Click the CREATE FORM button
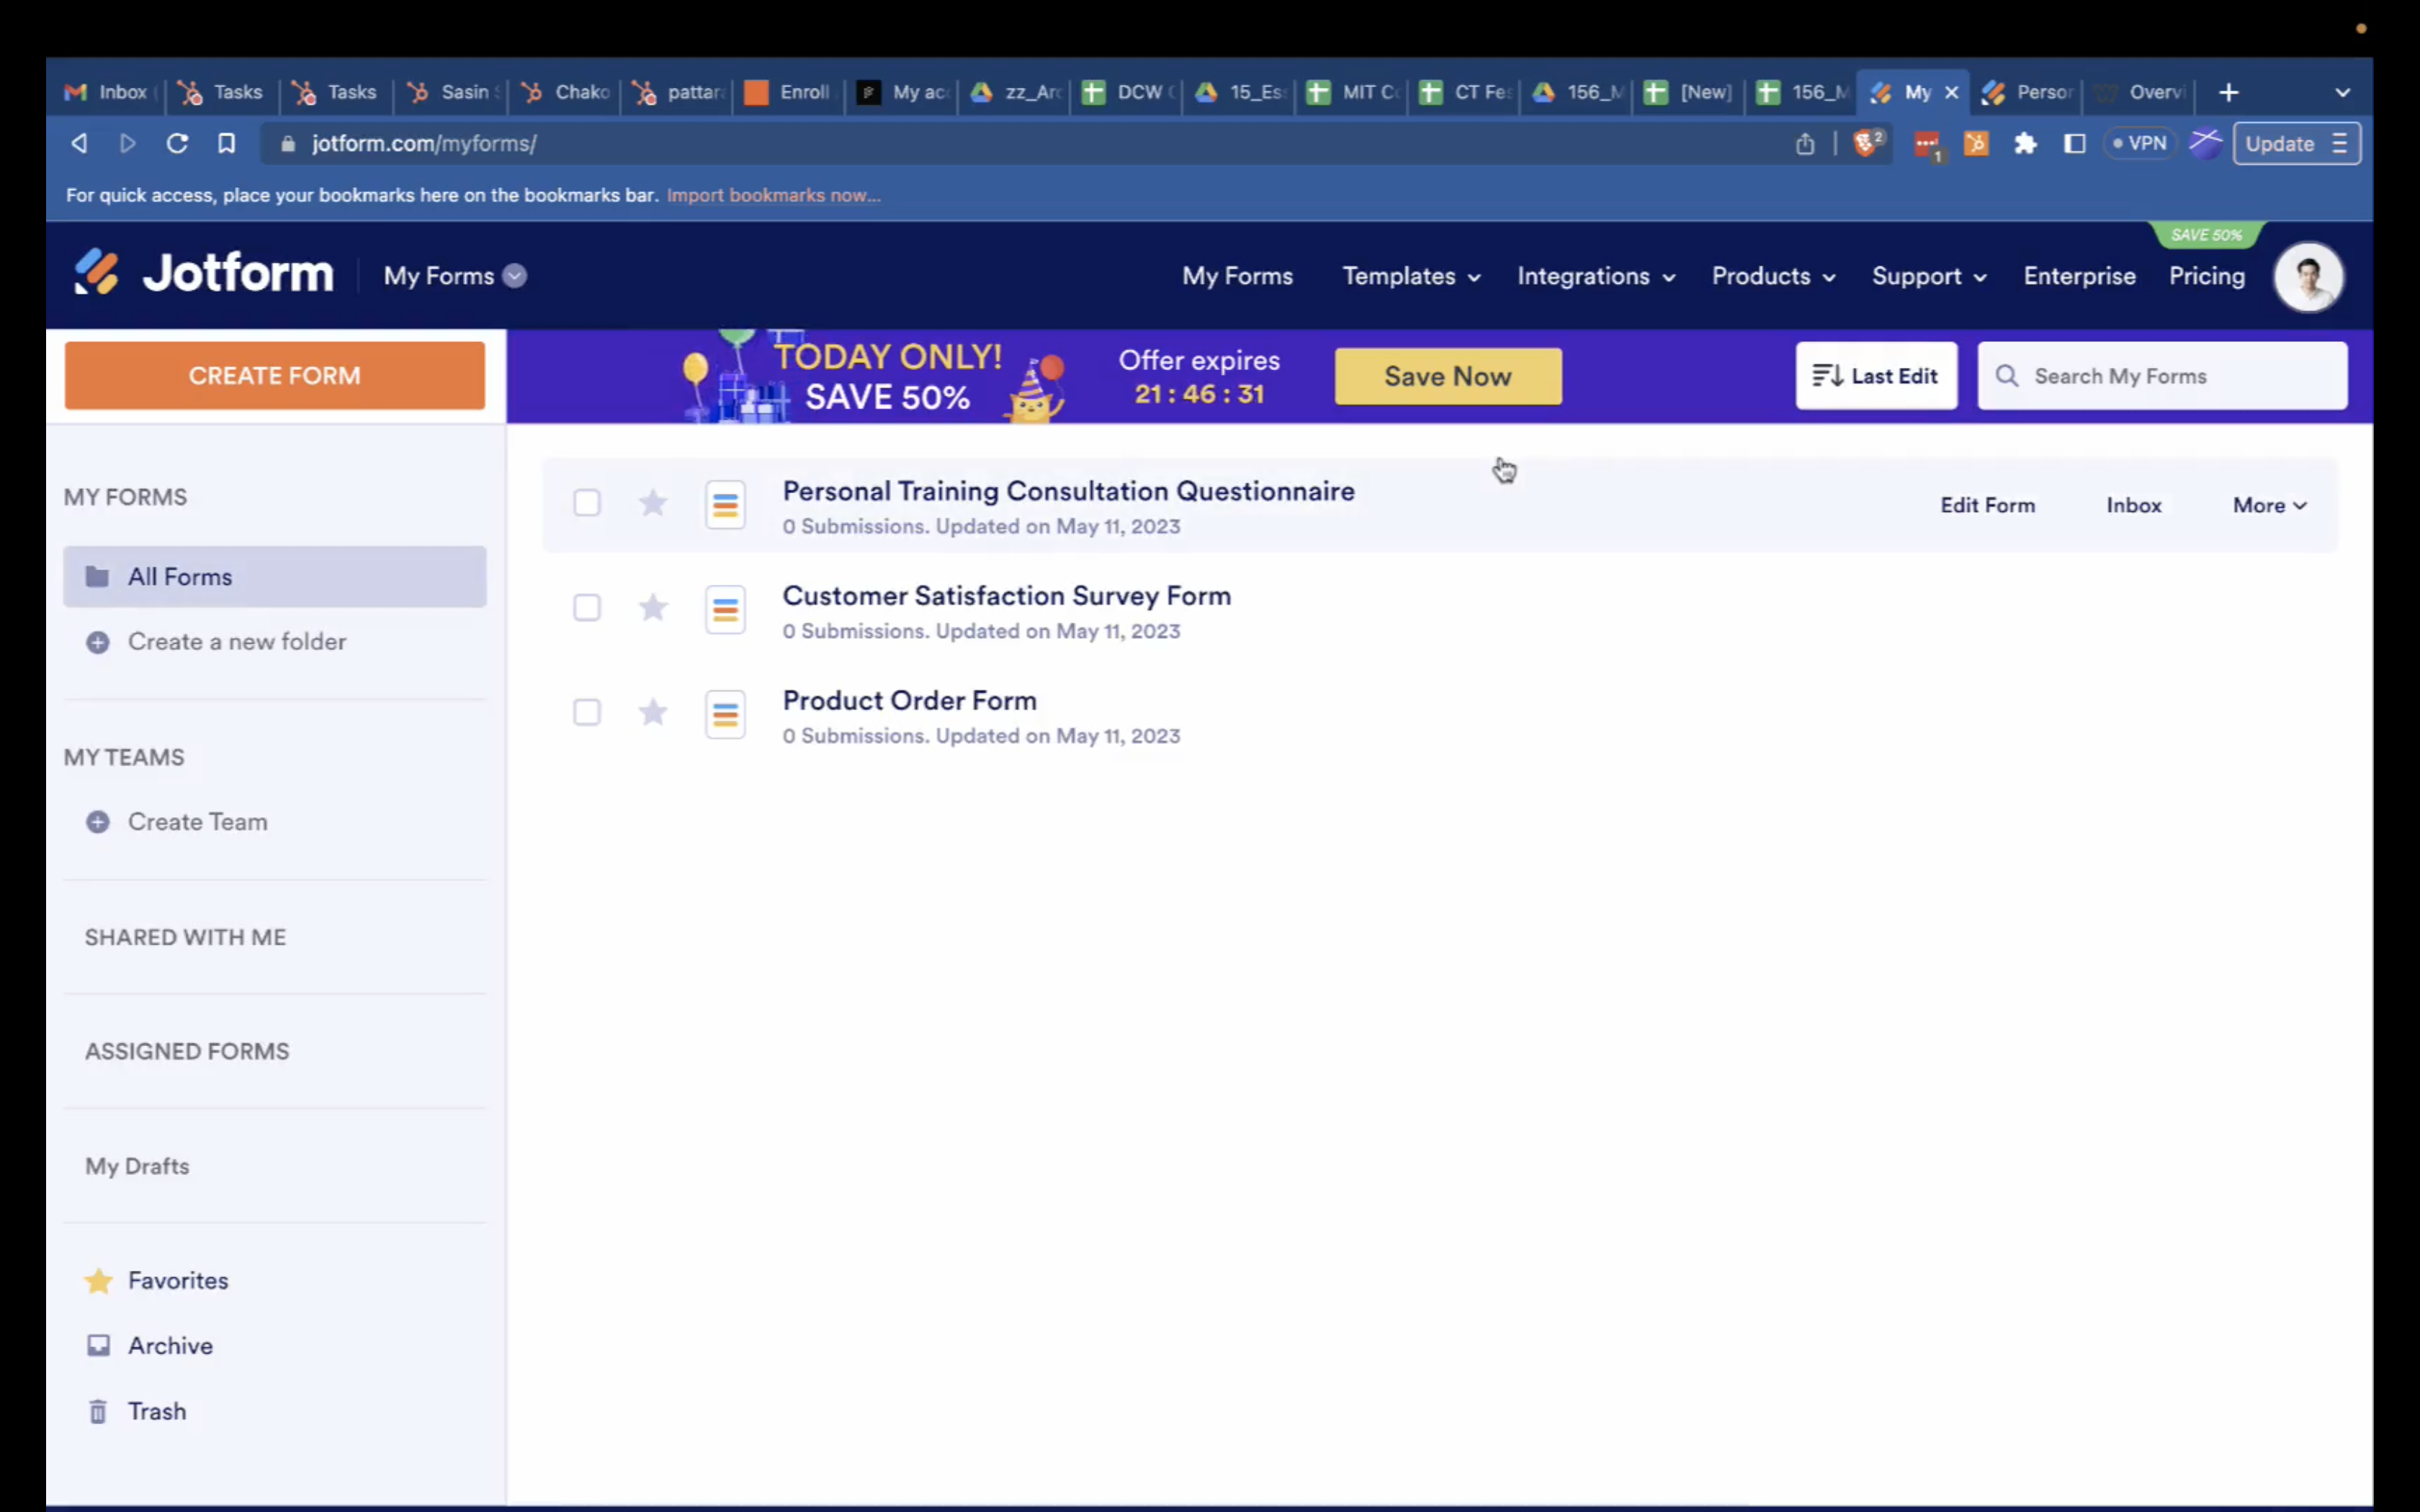Viewport: 2420px width, 1512px height. 275,376
